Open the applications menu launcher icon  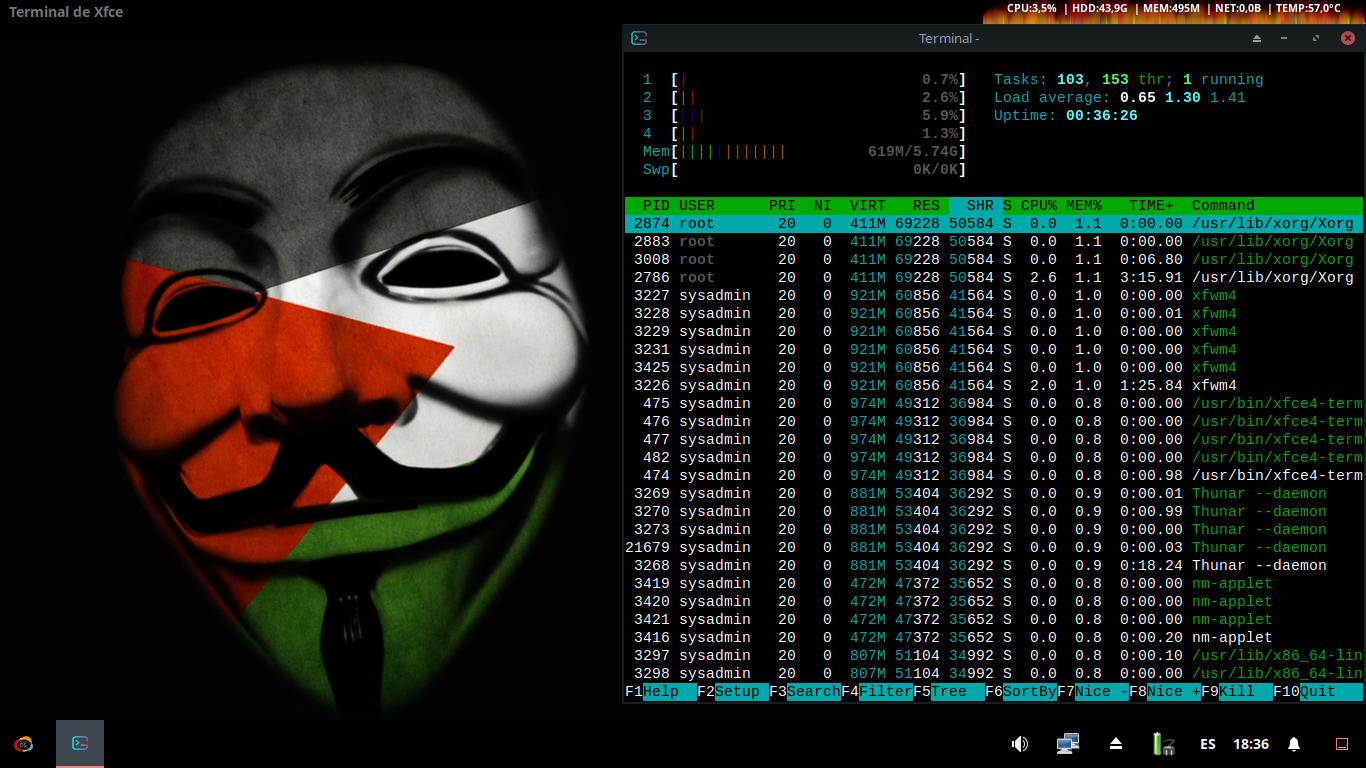tap(23, 744)
